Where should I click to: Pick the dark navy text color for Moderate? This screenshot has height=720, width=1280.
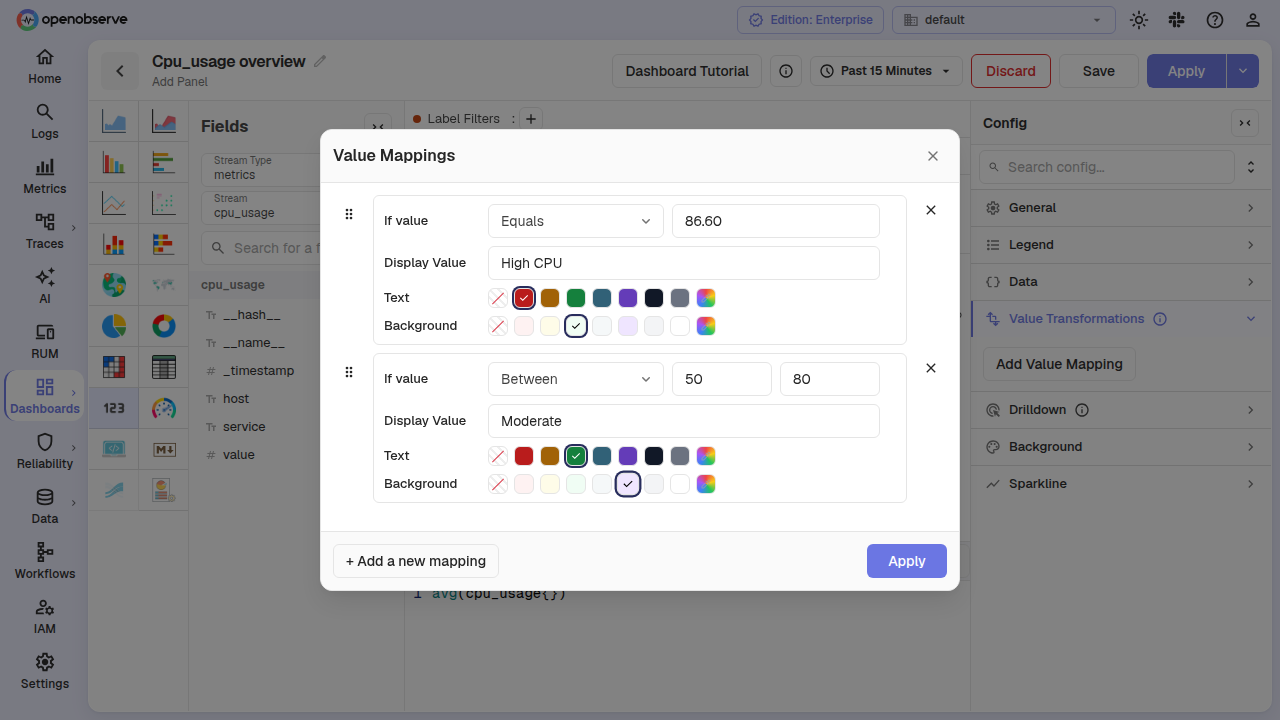654,456
